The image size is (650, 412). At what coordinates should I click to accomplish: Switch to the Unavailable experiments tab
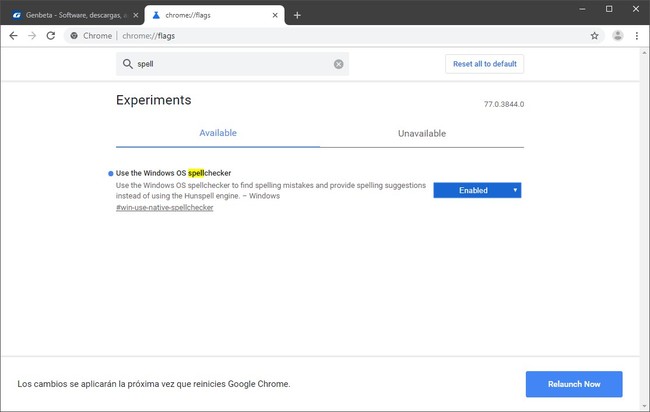click(x=422, y=133)
